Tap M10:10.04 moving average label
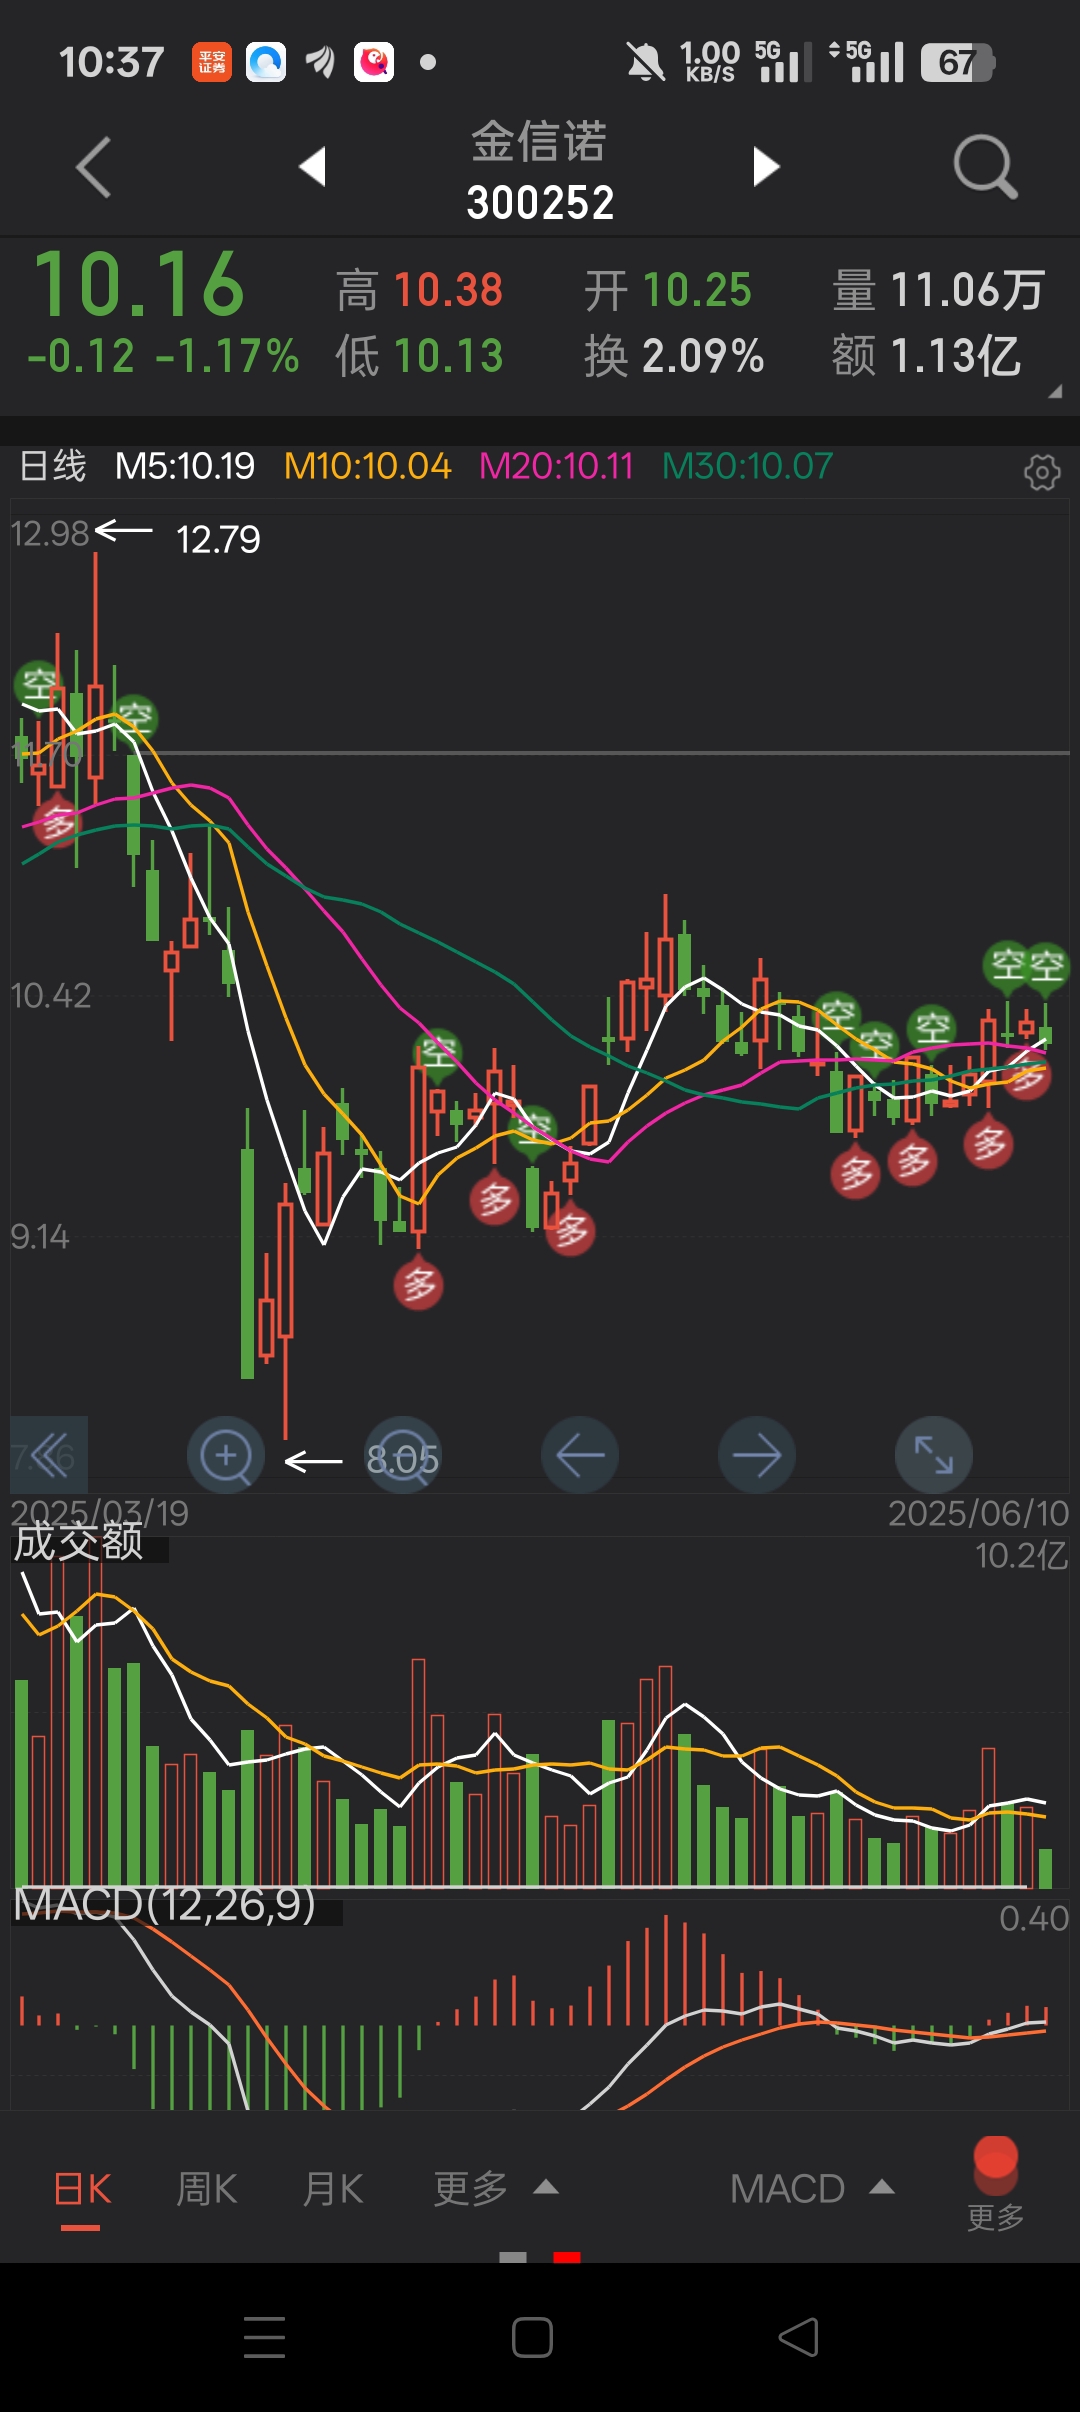Image resolution: width=1080 pixels, height=2412 pixels. [367, 466]
